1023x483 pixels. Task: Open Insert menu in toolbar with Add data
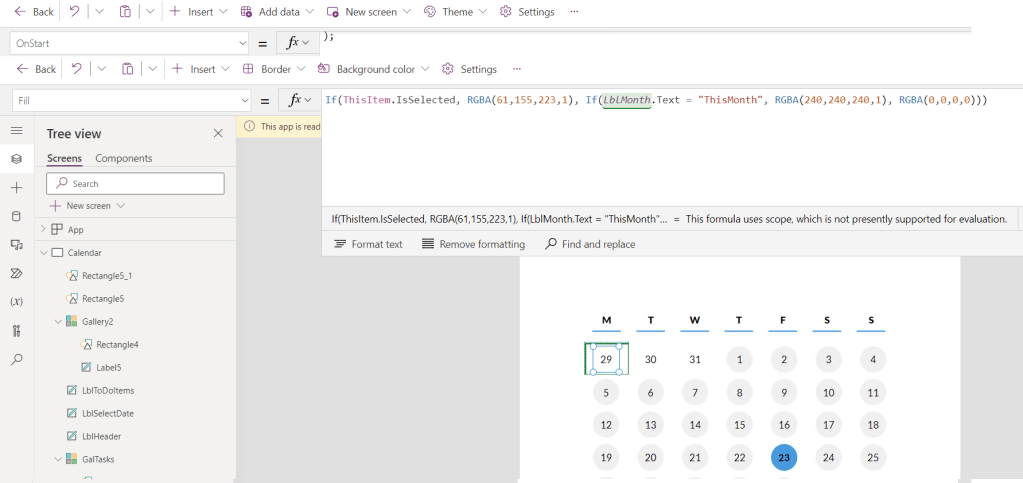pyautogui.click(x=199, y=12)
